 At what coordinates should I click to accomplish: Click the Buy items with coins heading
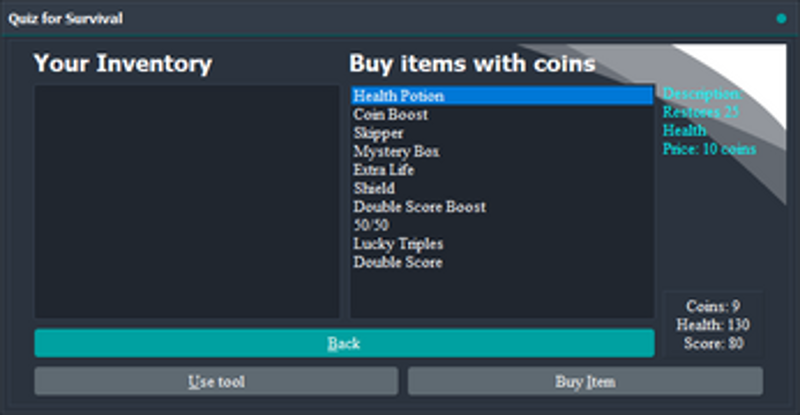point(472,64)
